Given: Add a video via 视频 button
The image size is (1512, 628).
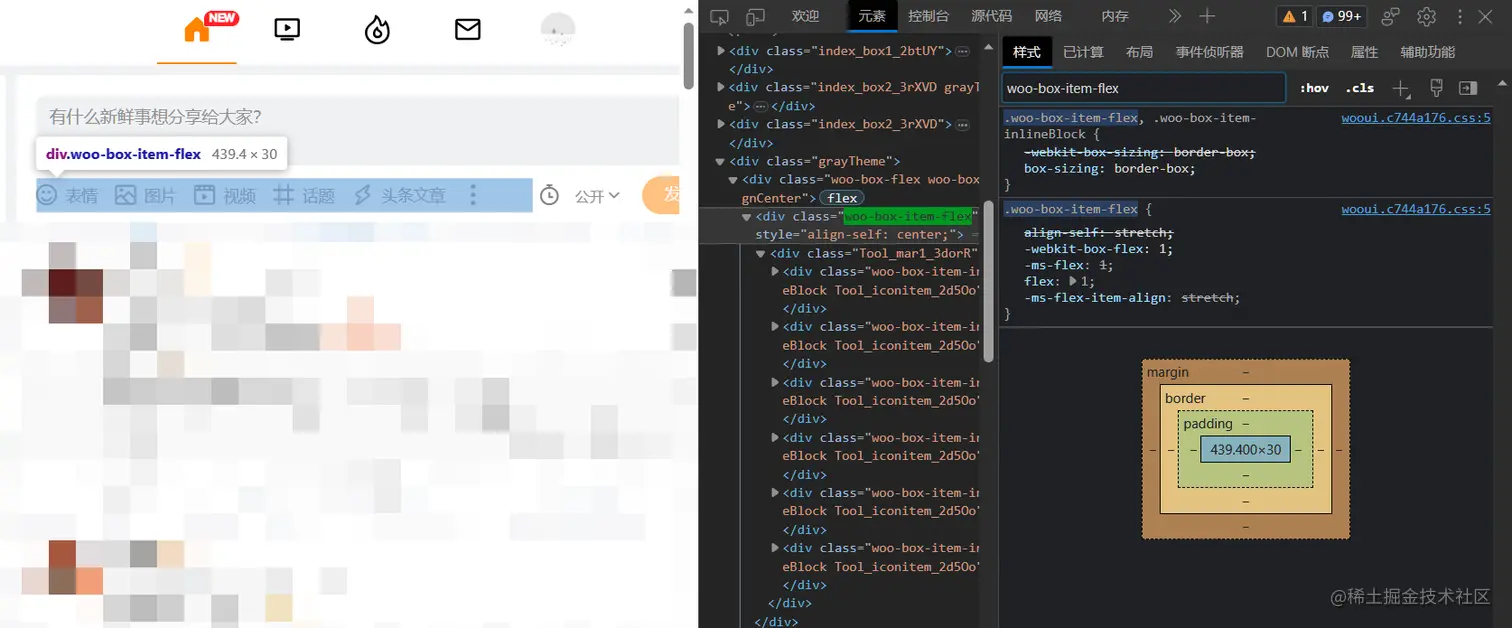Looking at the screenshot, I should (x=224, y=195).
